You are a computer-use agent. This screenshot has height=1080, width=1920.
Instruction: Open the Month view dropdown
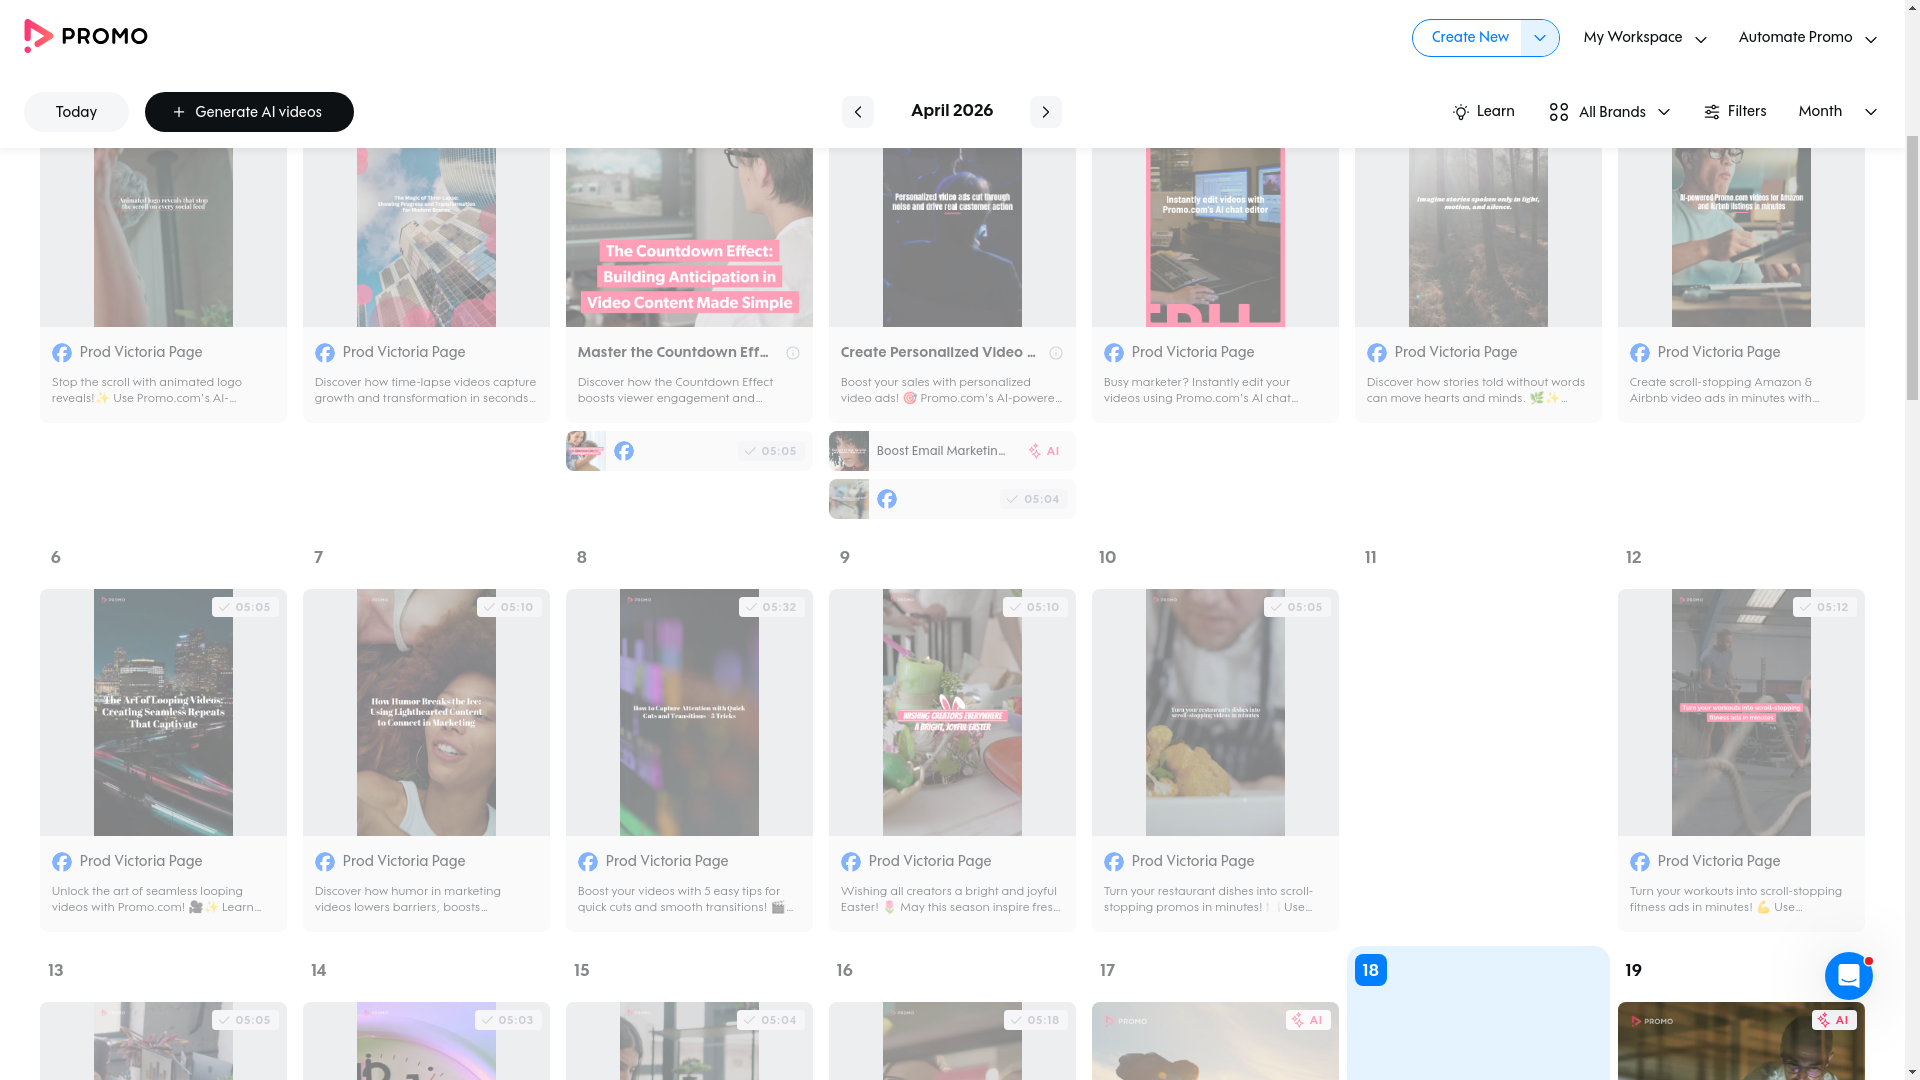click(x=1836, y=112)
